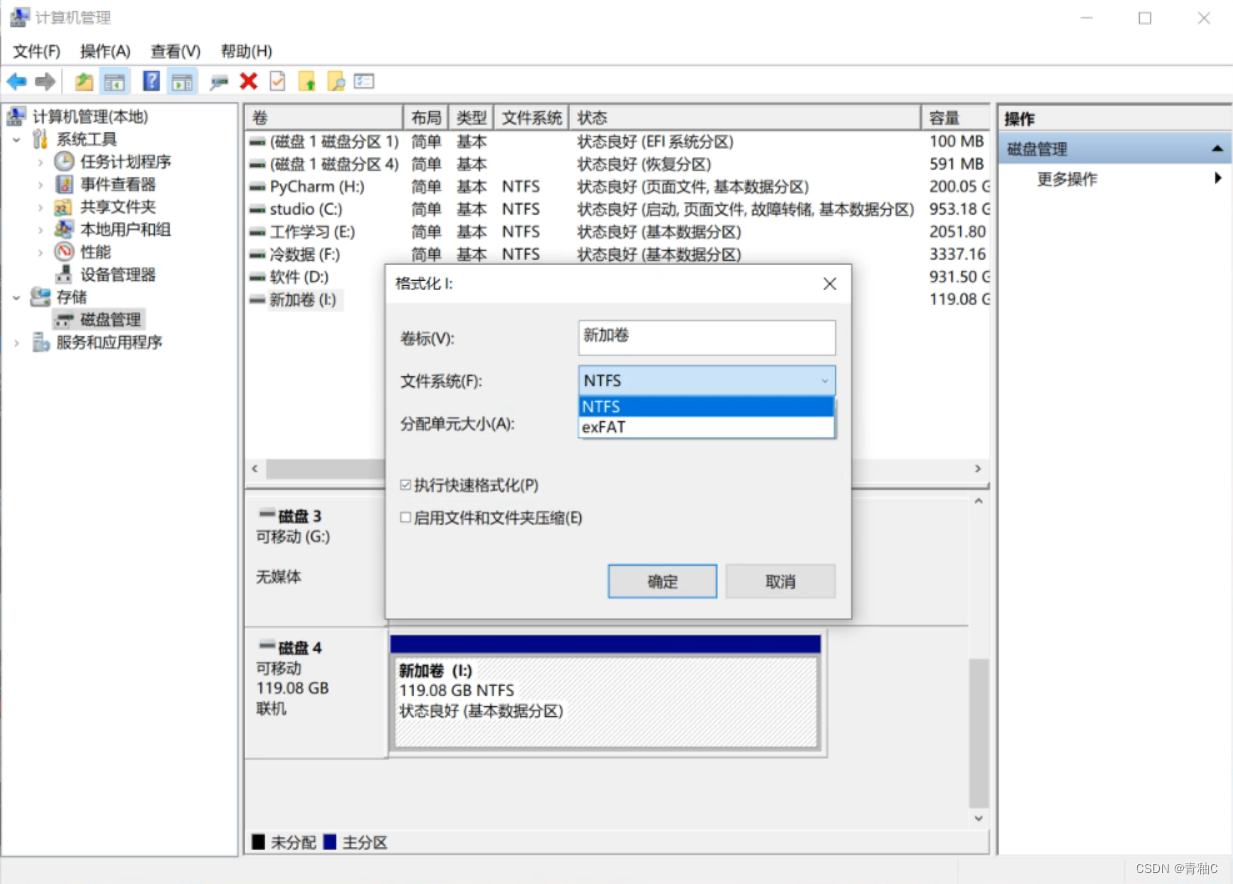This screenshot has height=884, width=1233.
Task: Open the View (查看) menu
Action: [176, 51]
